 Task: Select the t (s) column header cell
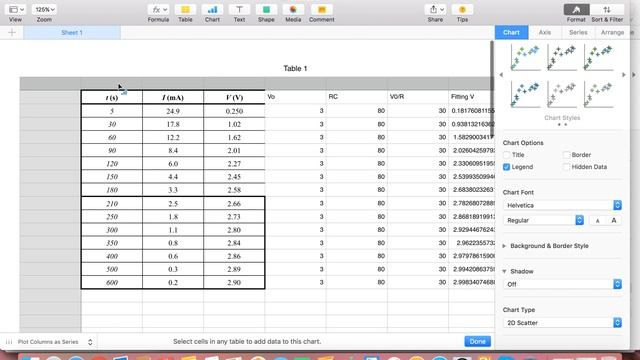point(112,98)
